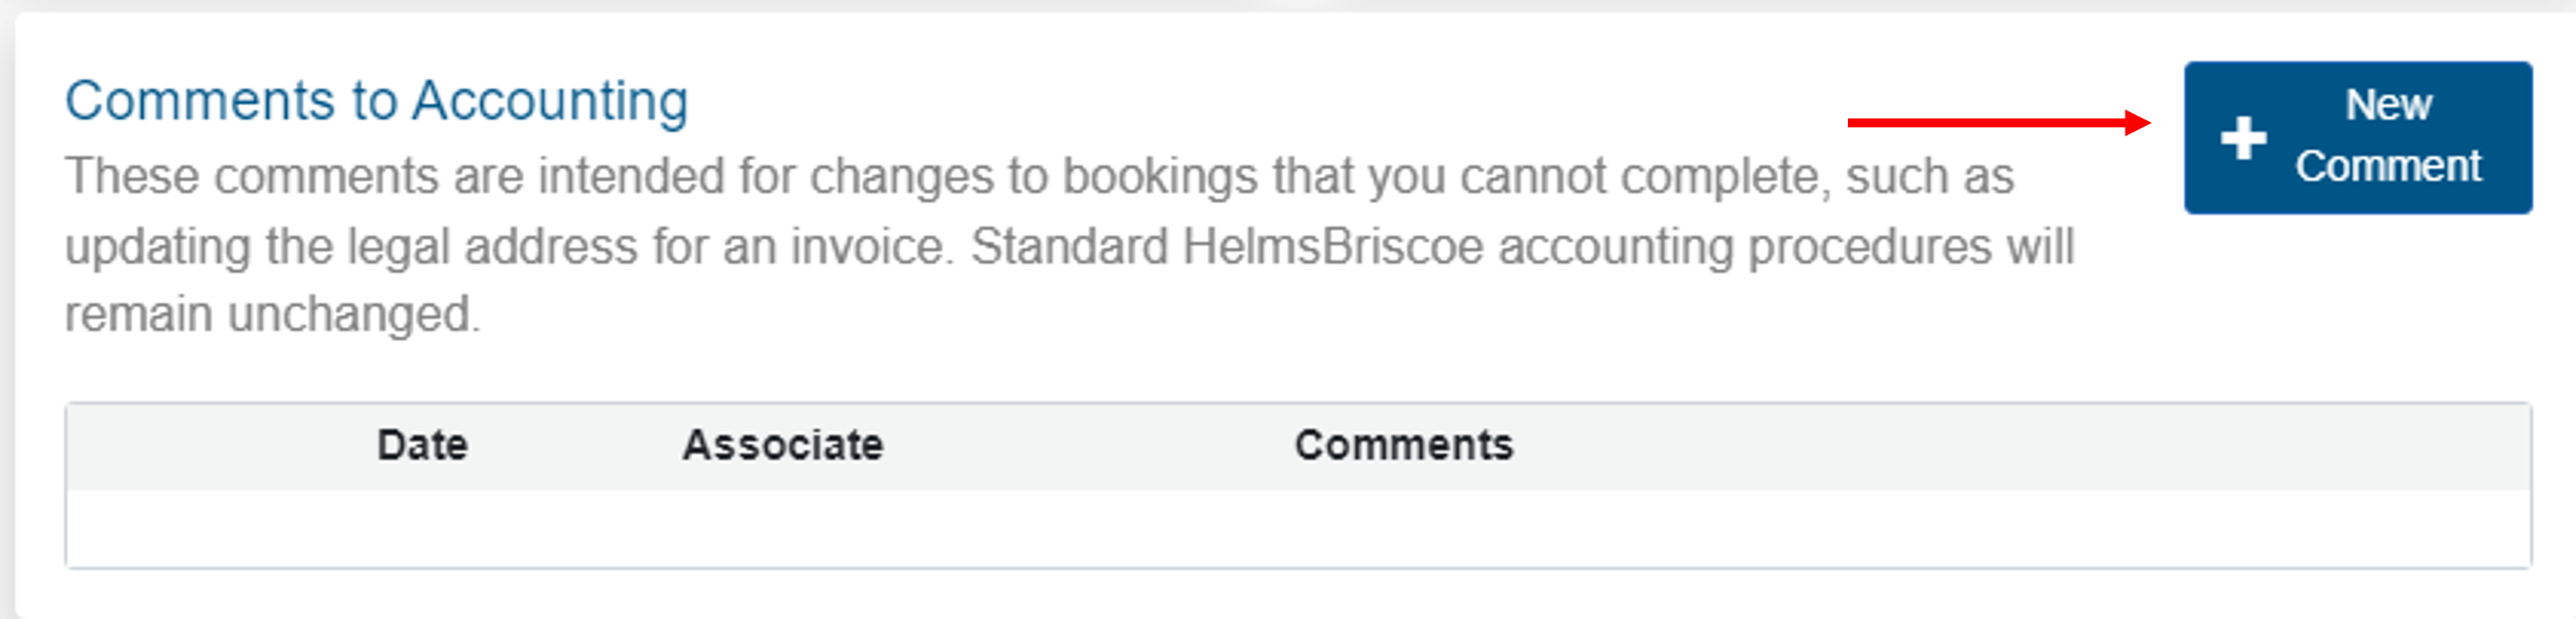The image size is (2576, 619).
Task: Click the Associate column header
Action: pos(782,446)
